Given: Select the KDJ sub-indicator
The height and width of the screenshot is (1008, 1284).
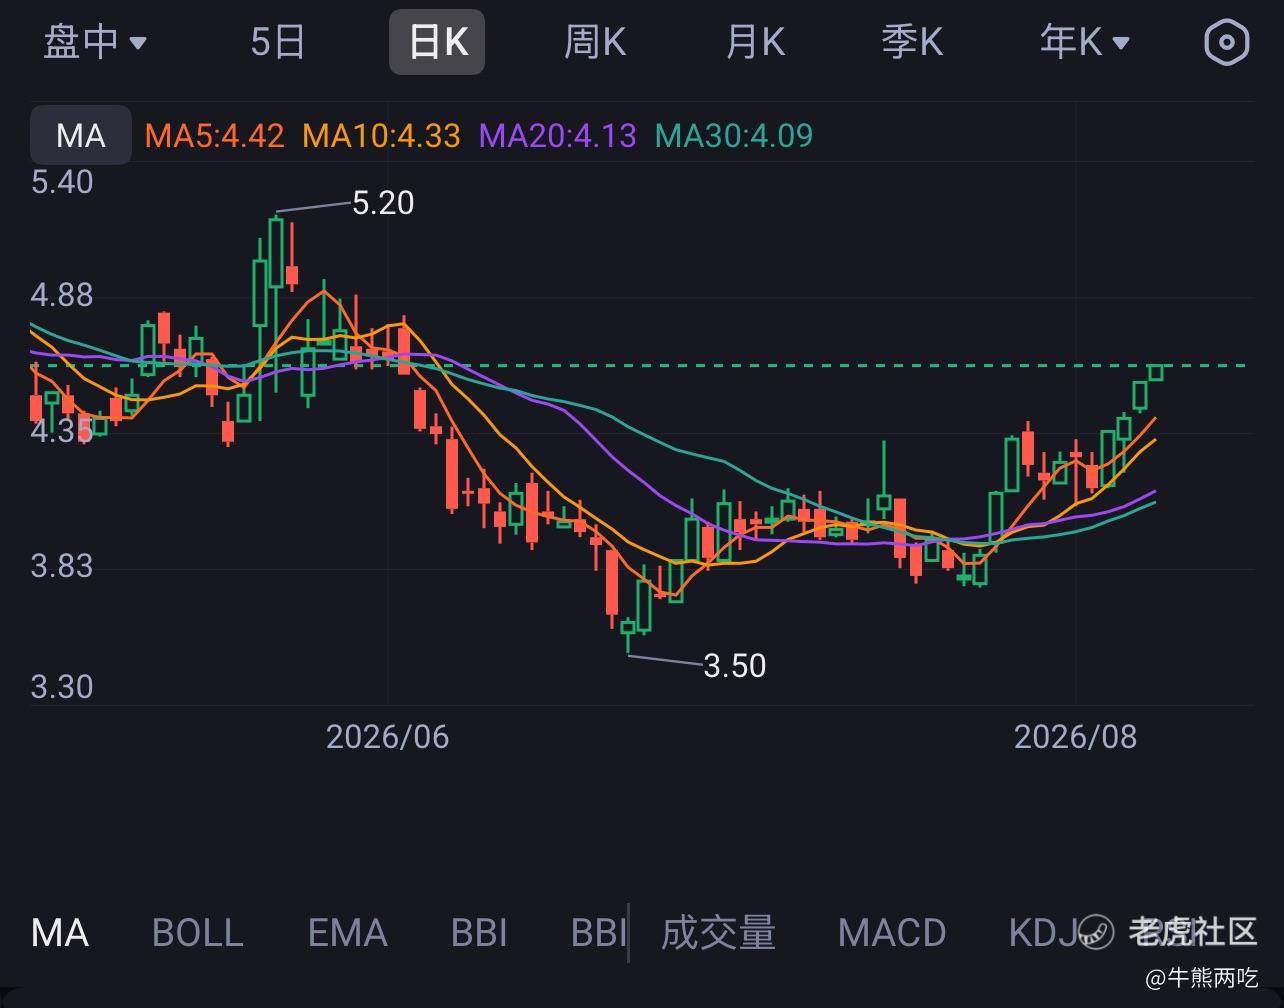Looking at the screenshot, I should 1042,933.
